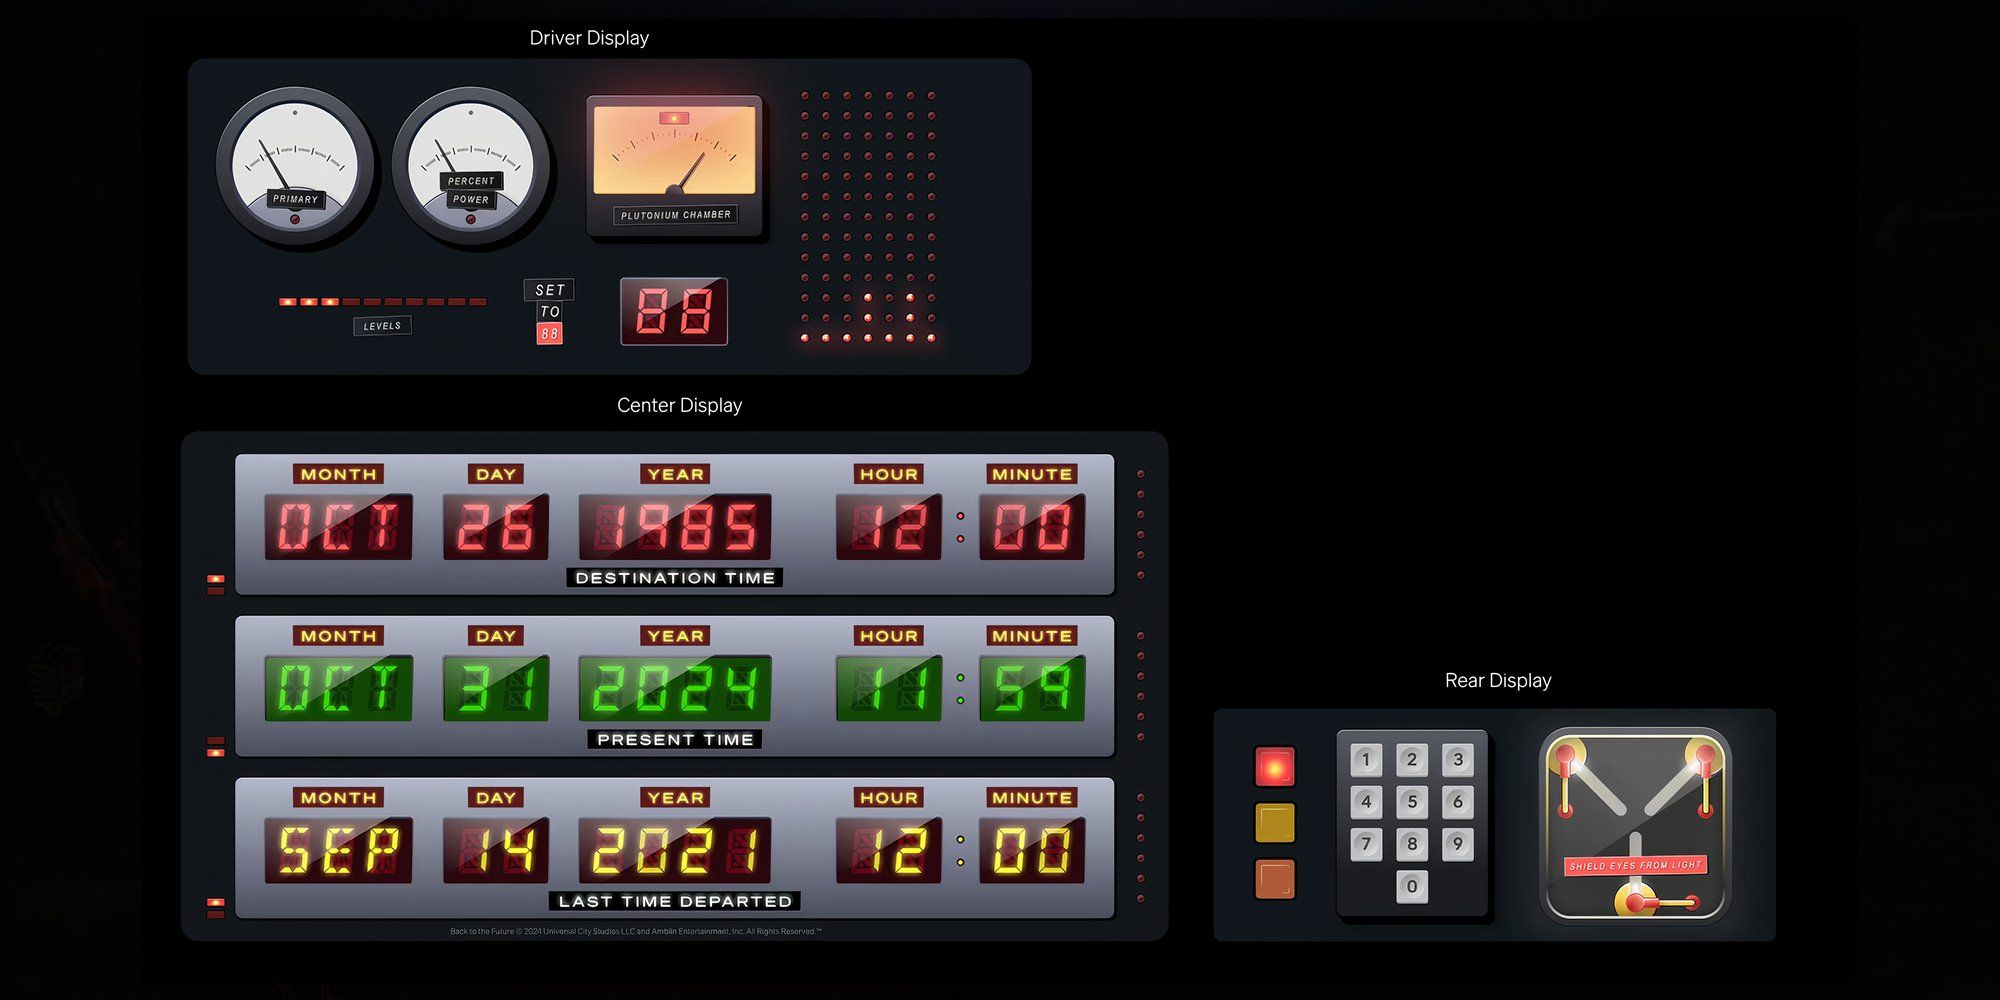This screenshot has height=1000, width=2000.
Task: Click the copyright notice text
Action: click(x=636, y=931)
